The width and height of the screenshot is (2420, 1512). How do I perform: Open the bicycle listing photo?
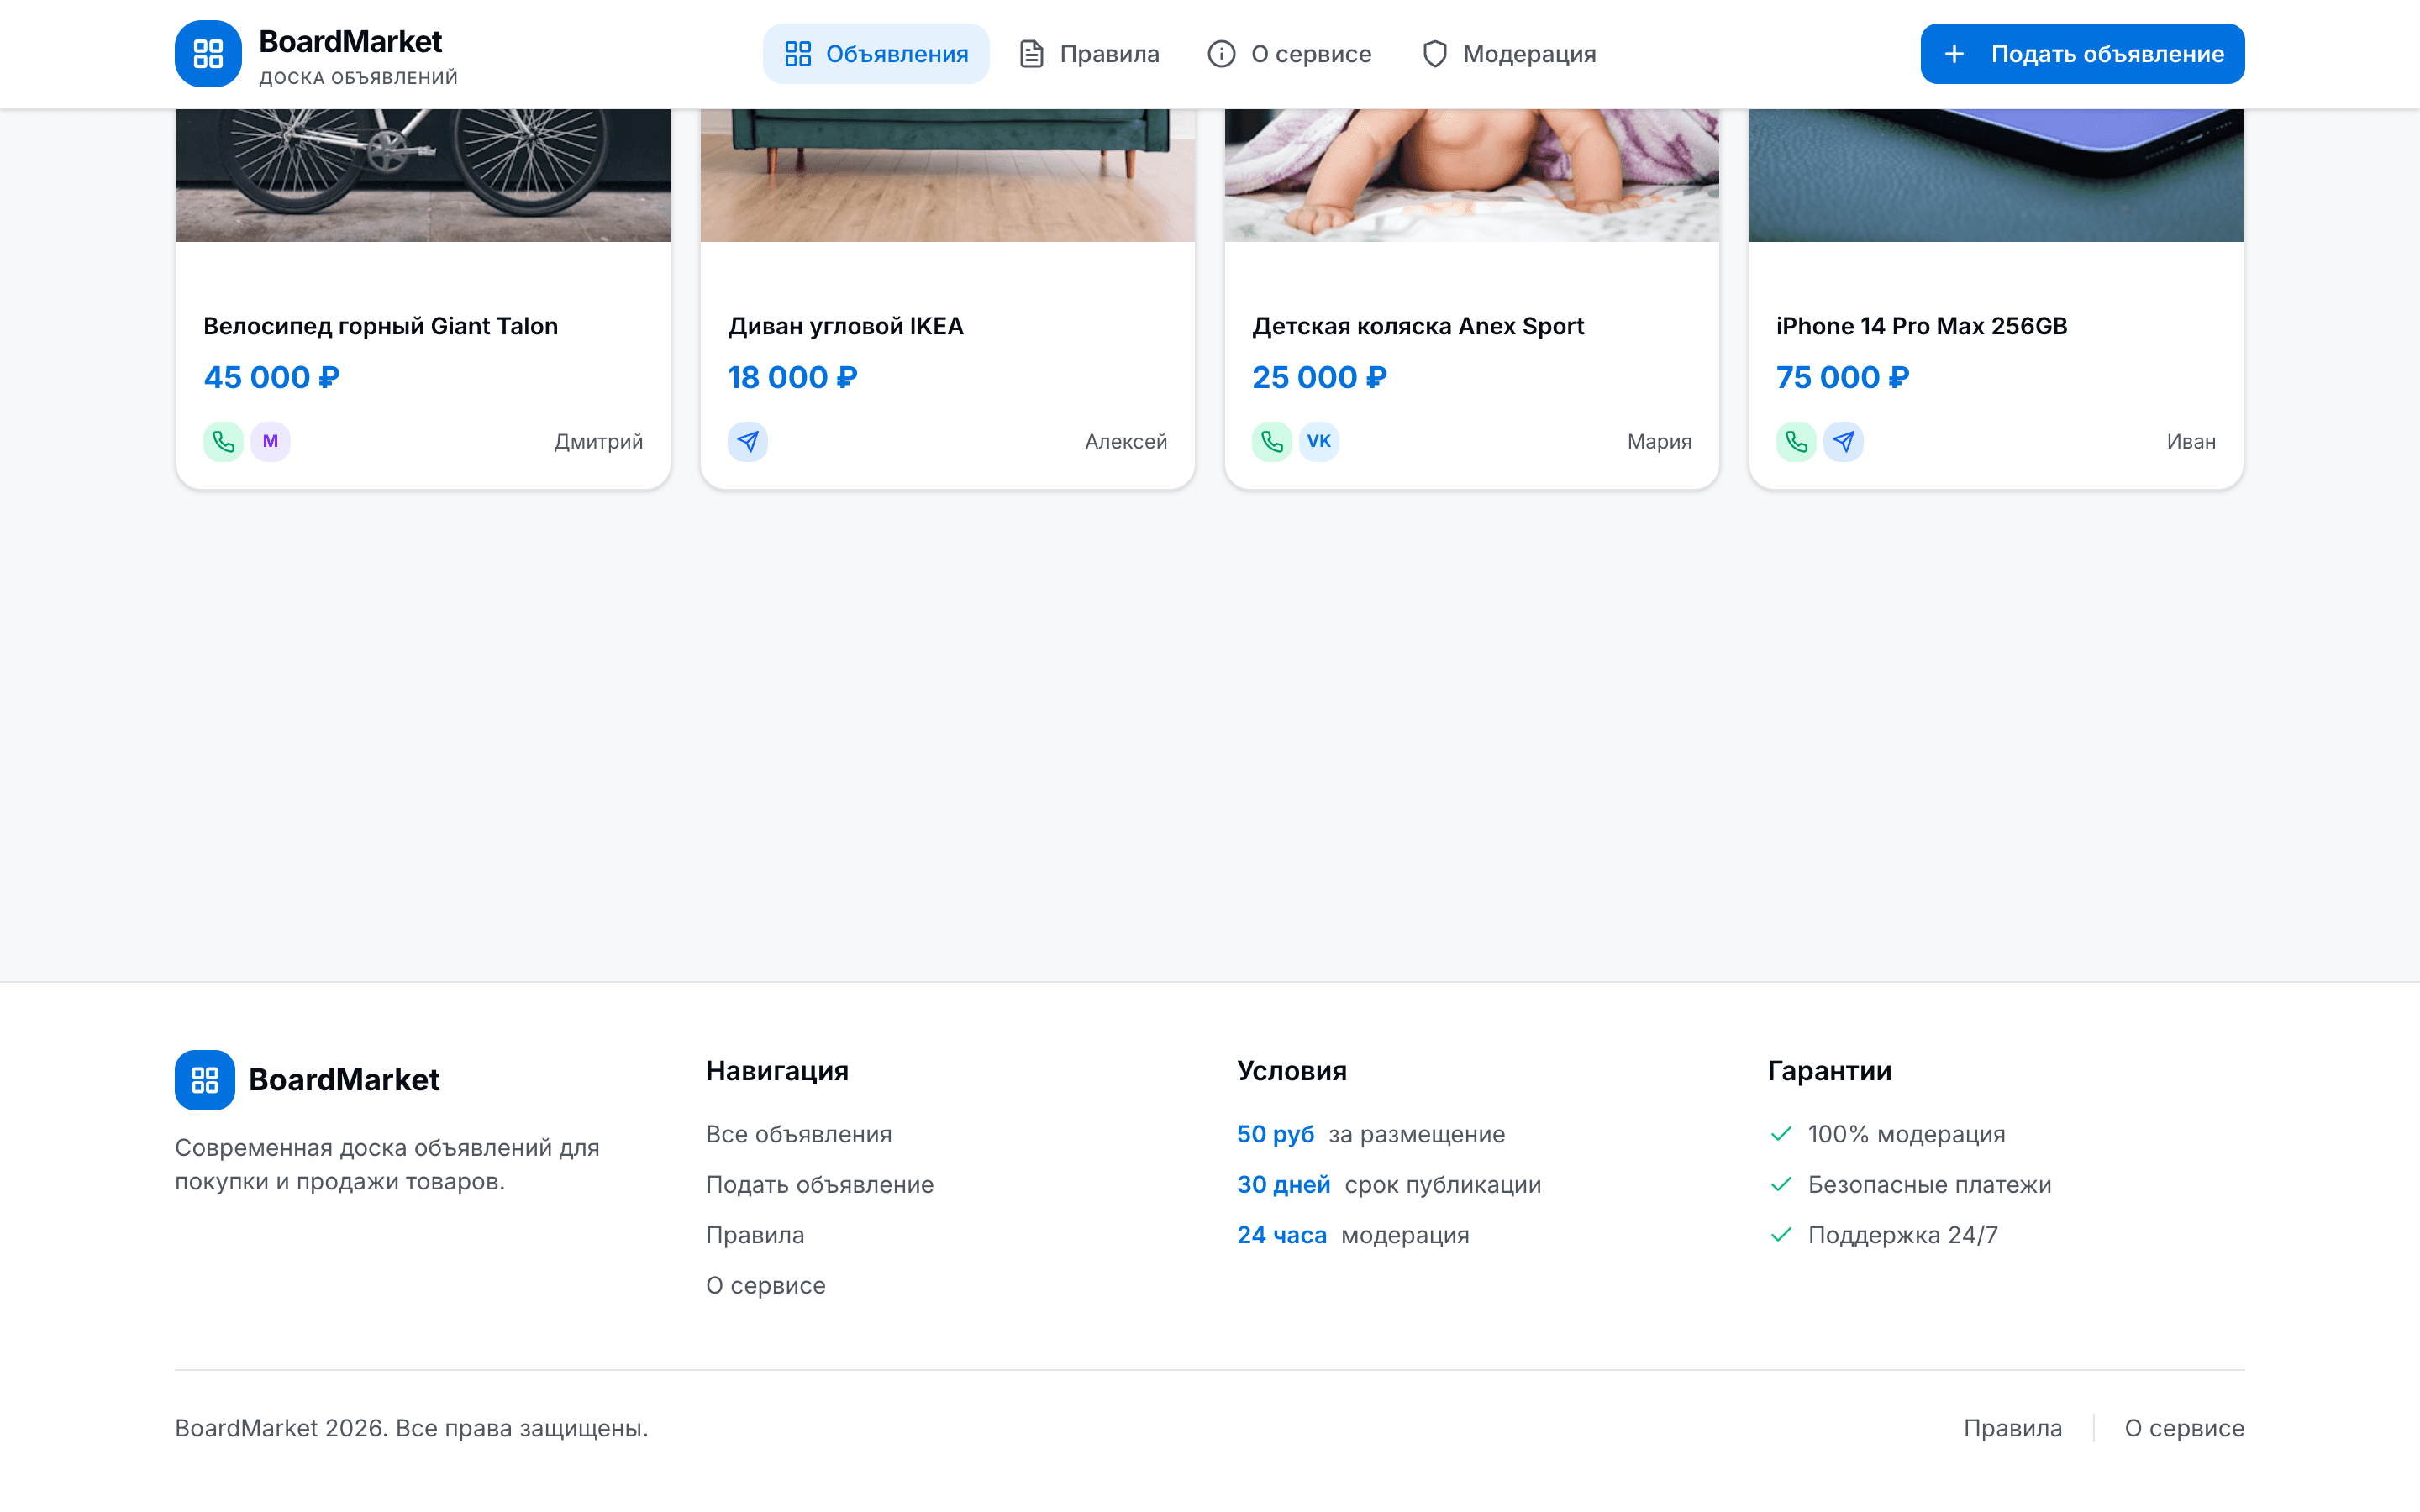coord(423,175)
